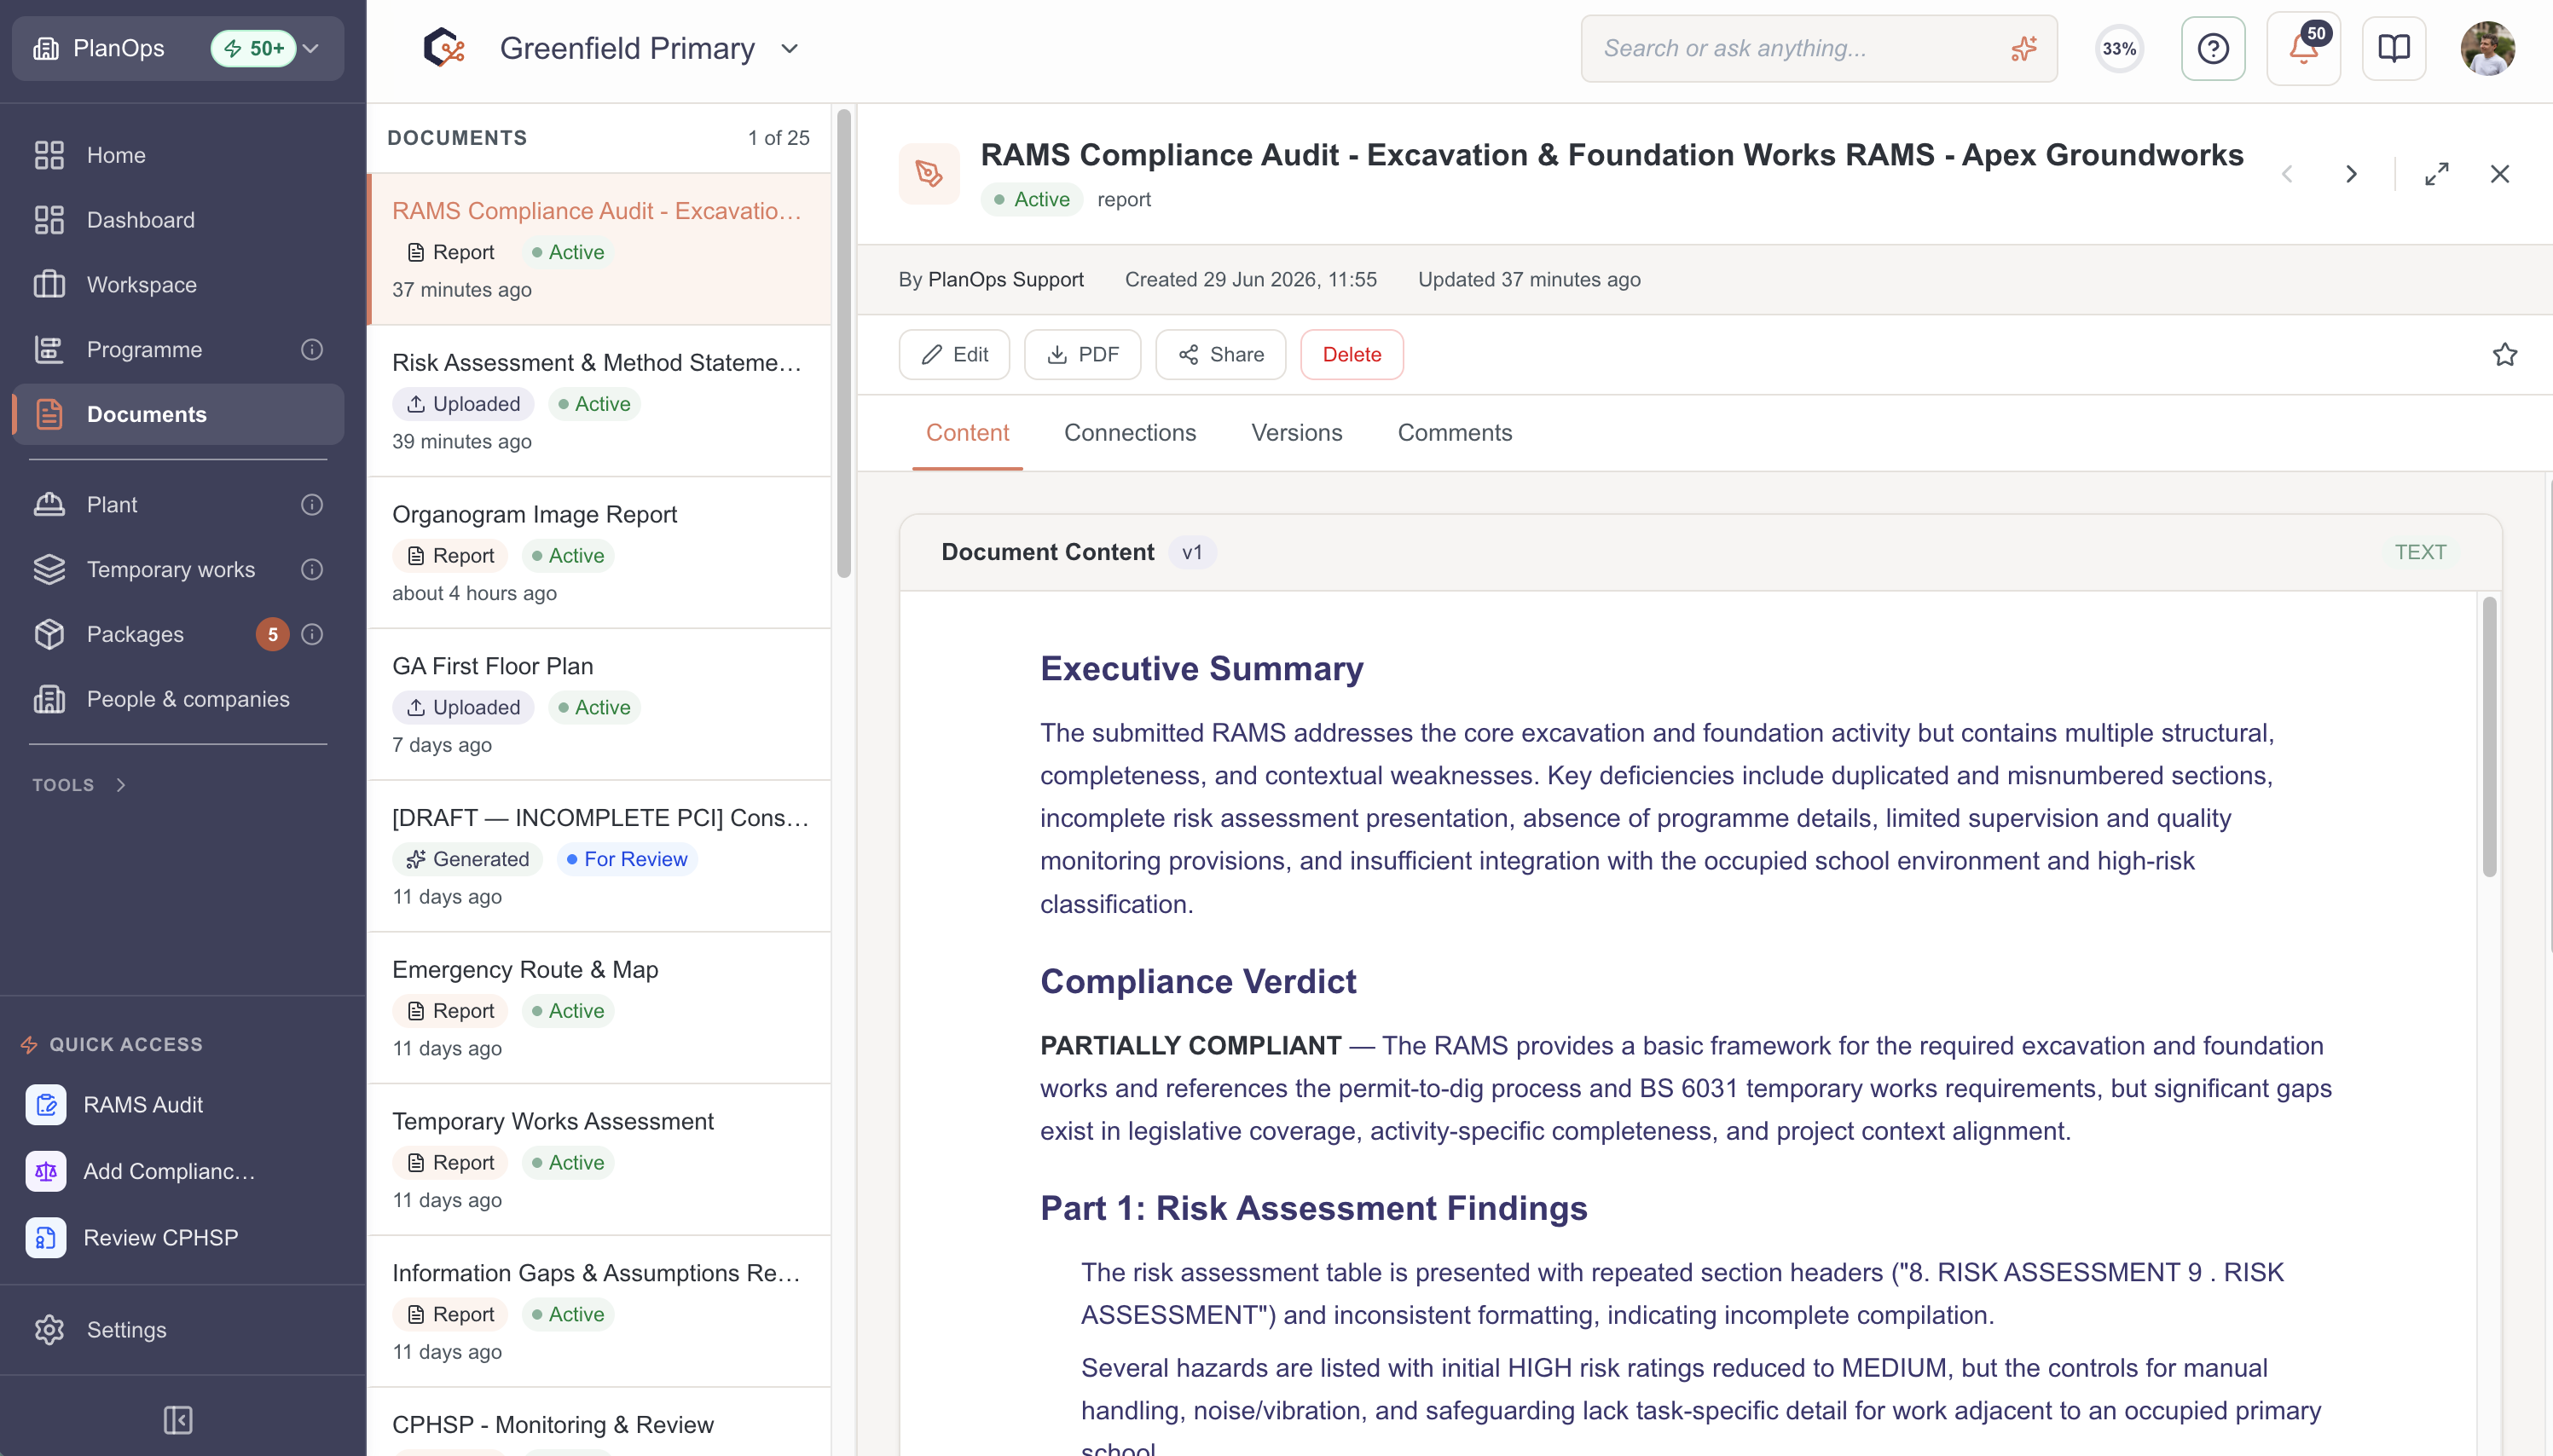Open the DRAFT INCOMPLETE PCI document
Viewport: 2553px width, 1456px height.
(x=600, y=857)
